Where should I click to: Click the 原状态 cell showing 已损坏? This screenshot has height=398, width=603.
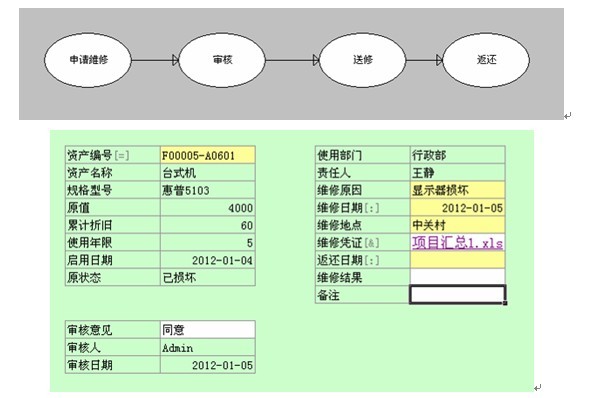(208, 277)
